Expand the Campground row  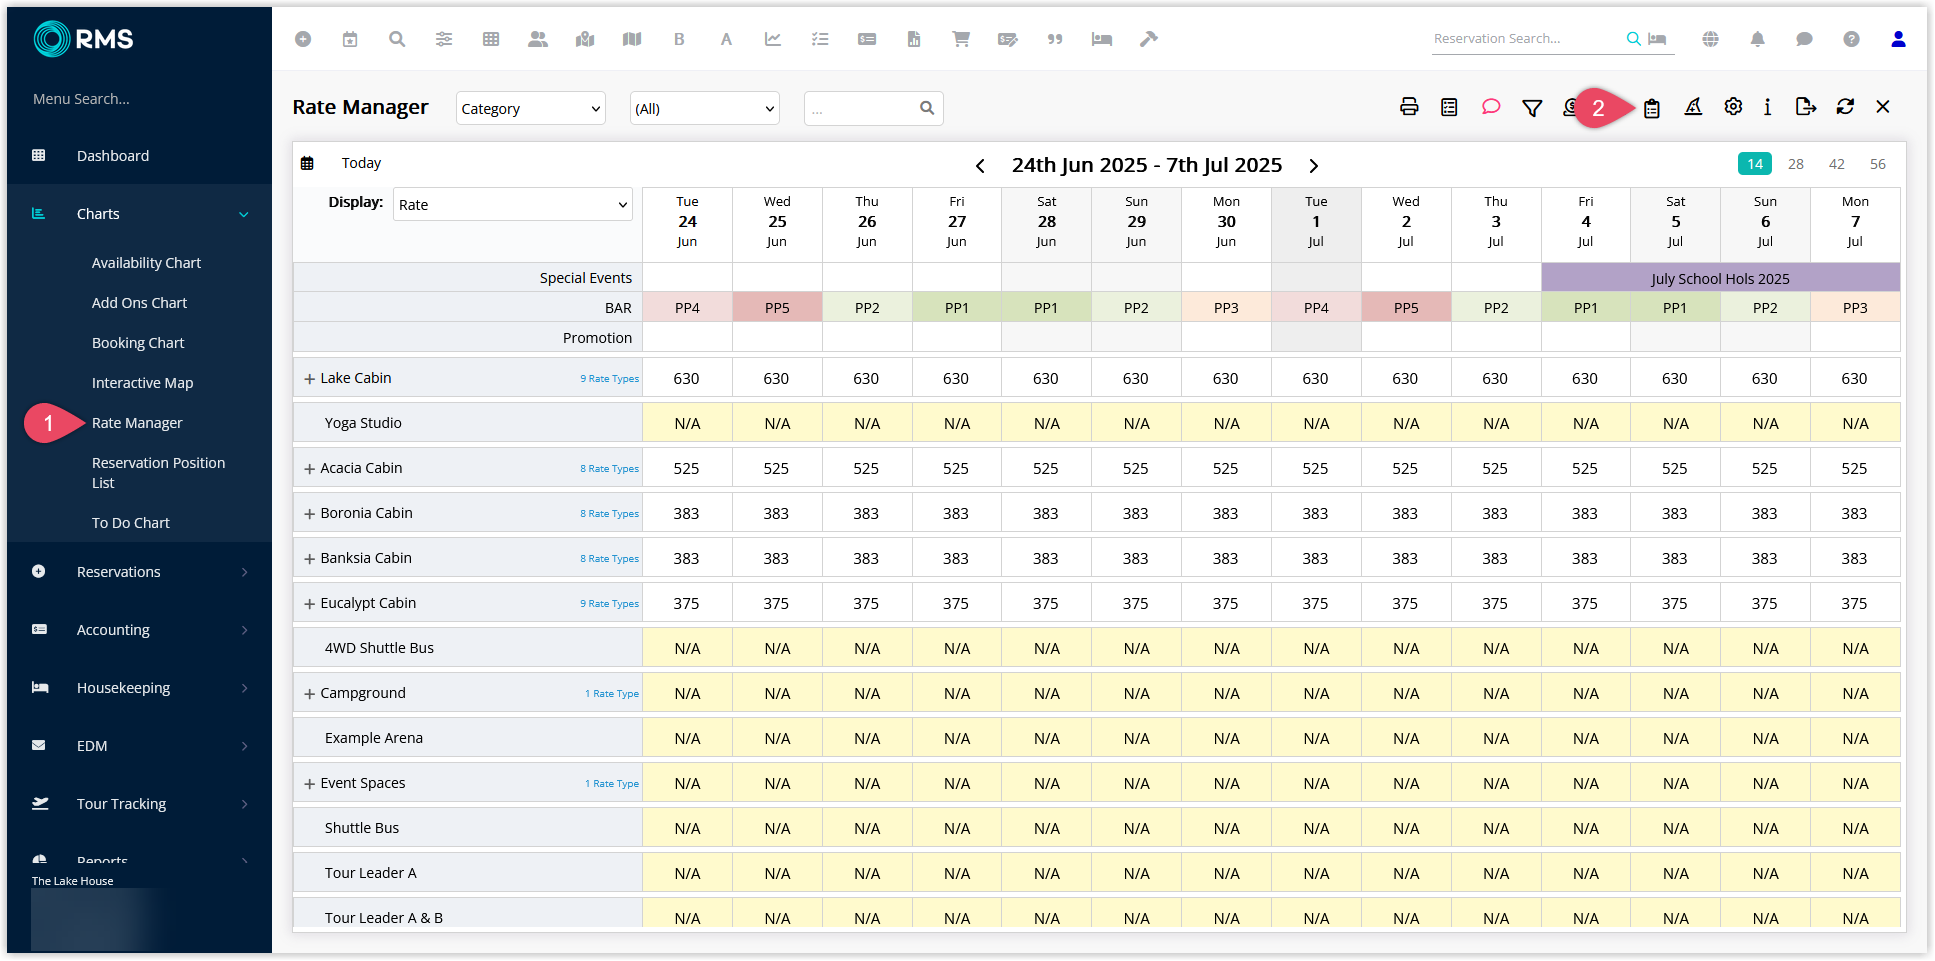coord(310,694)
